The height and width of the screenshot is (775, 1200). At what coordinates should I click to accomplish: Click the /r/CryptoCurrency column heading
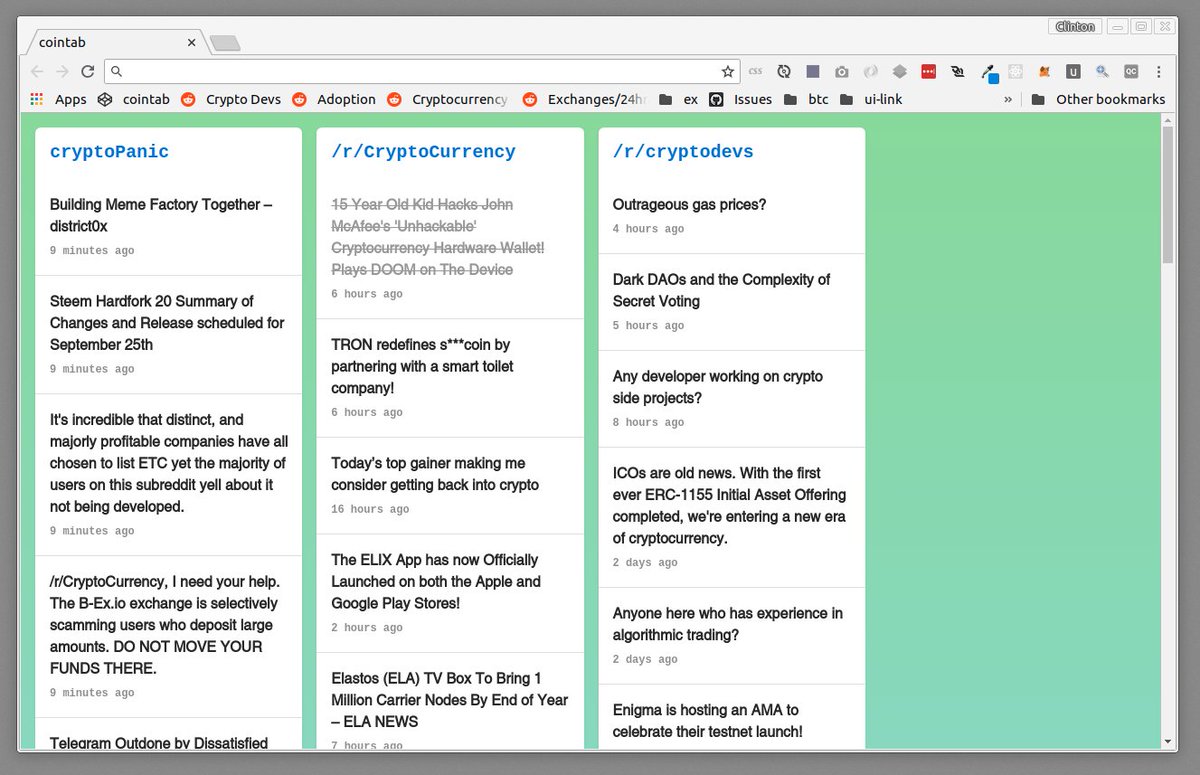click(x=423, y=152)
